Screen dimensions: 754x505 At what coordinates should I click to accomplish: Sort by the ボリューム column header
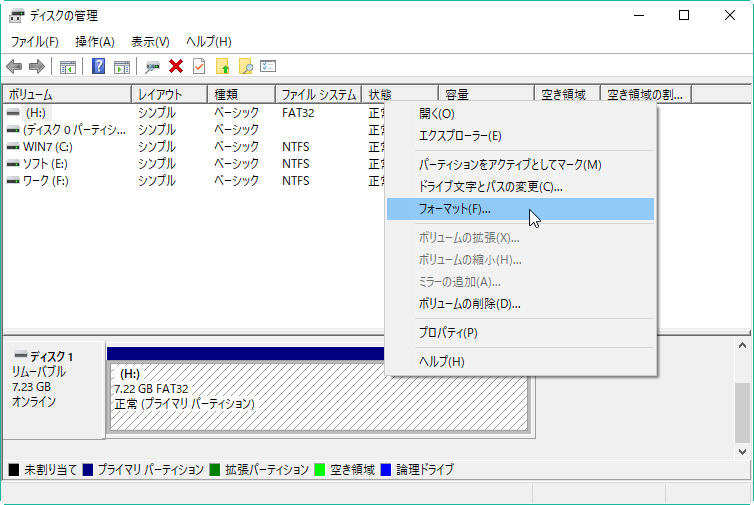67,95
